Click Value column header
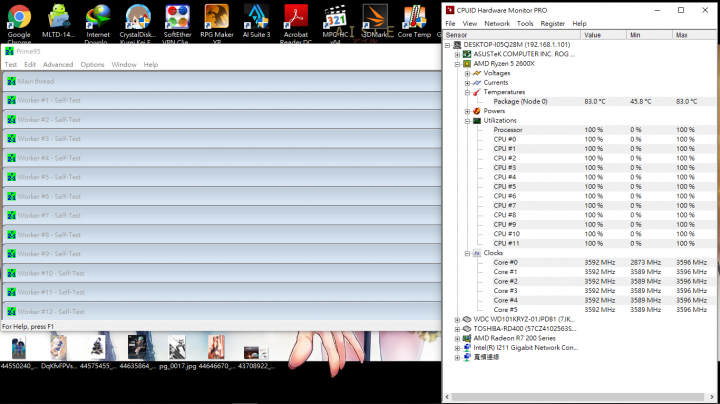Screen dimensions: 720x404 [x=603, y=35]
